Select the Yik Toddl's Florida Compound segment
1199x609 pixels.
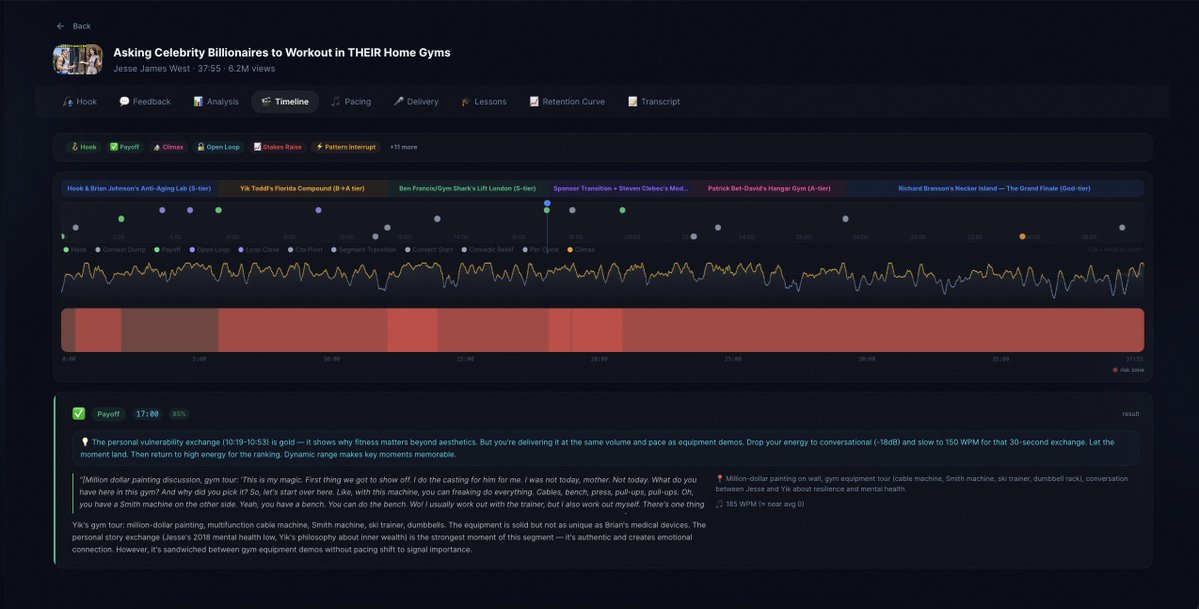(303, 188)
